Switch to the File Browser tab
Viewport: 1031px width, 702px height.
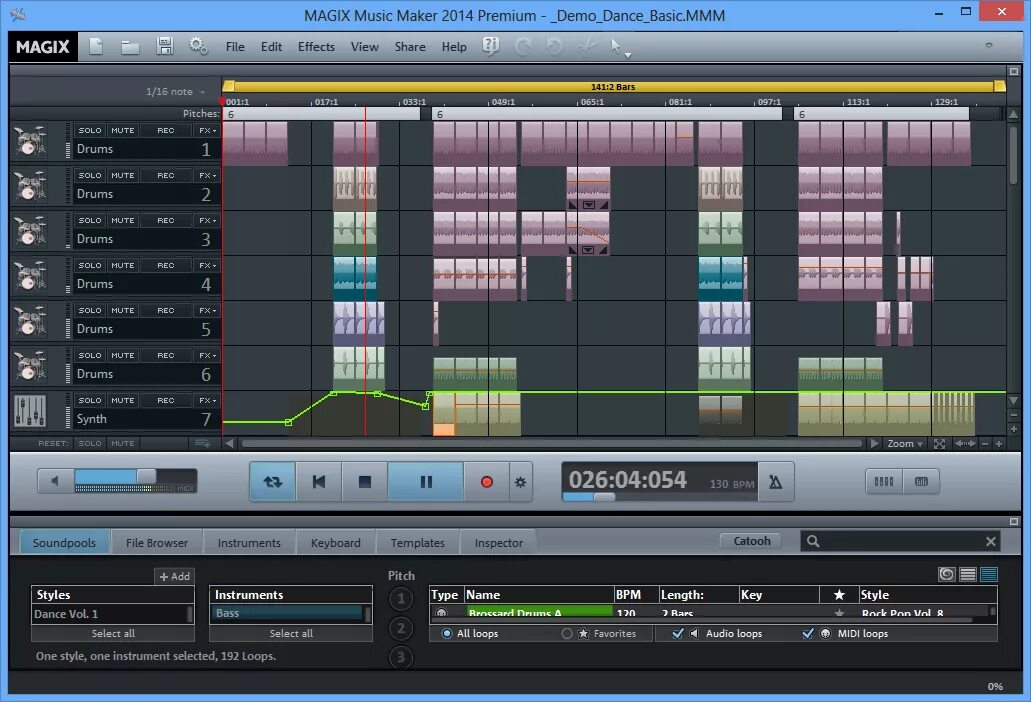pyautogui.click(x=156, y=543)
